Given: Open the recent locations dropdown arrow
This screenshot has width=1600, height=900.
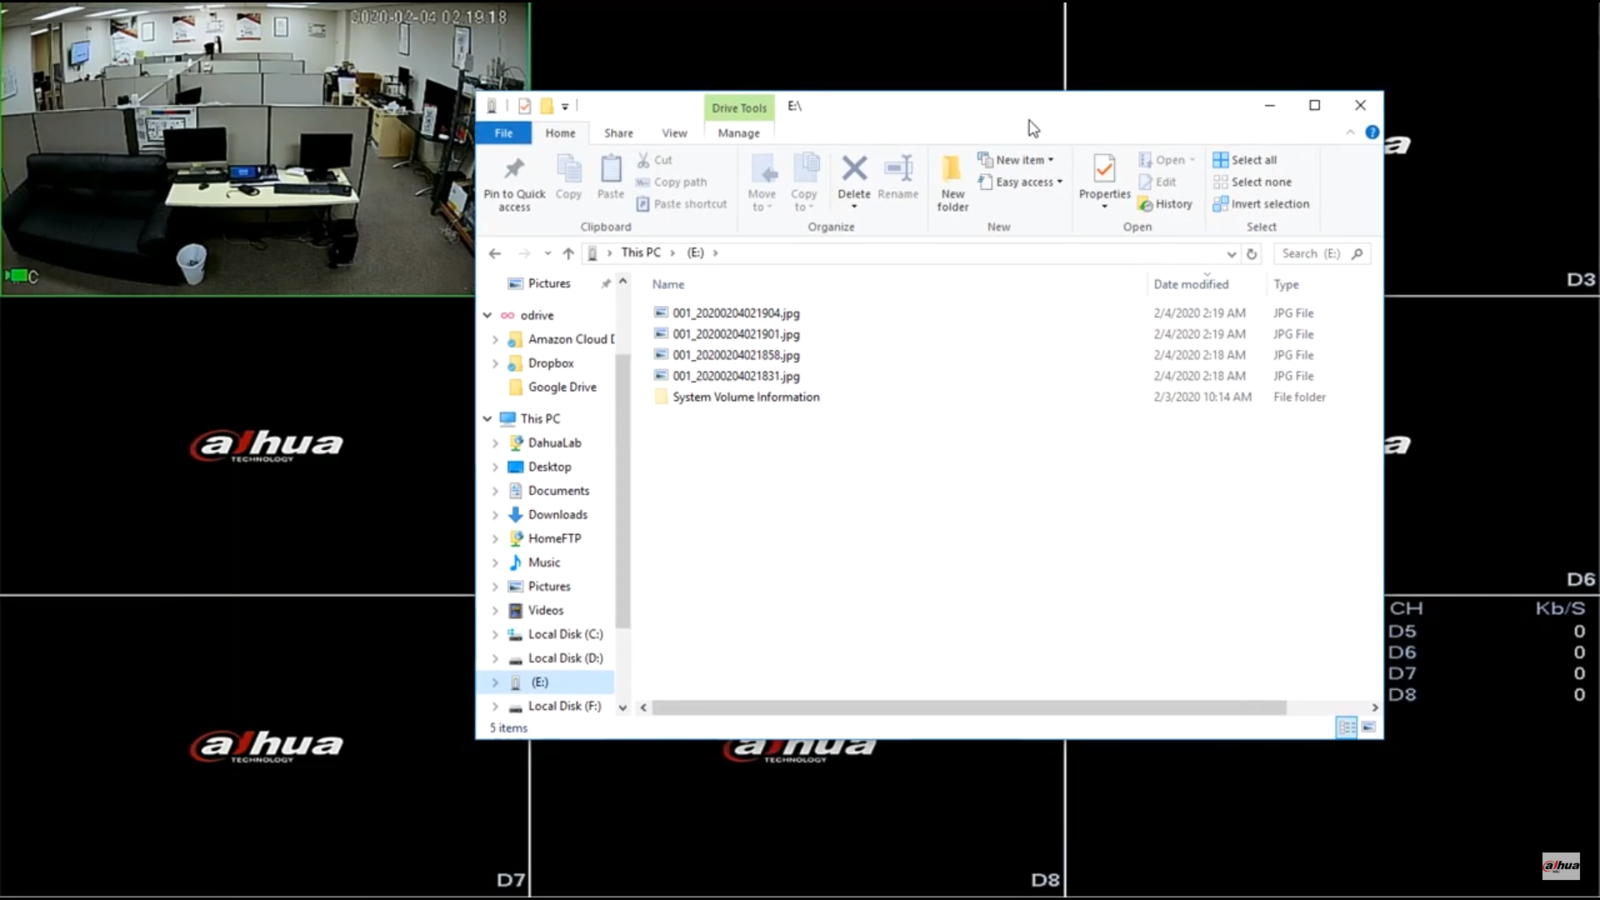Looking at the screenshot, I should pos(547,254).
